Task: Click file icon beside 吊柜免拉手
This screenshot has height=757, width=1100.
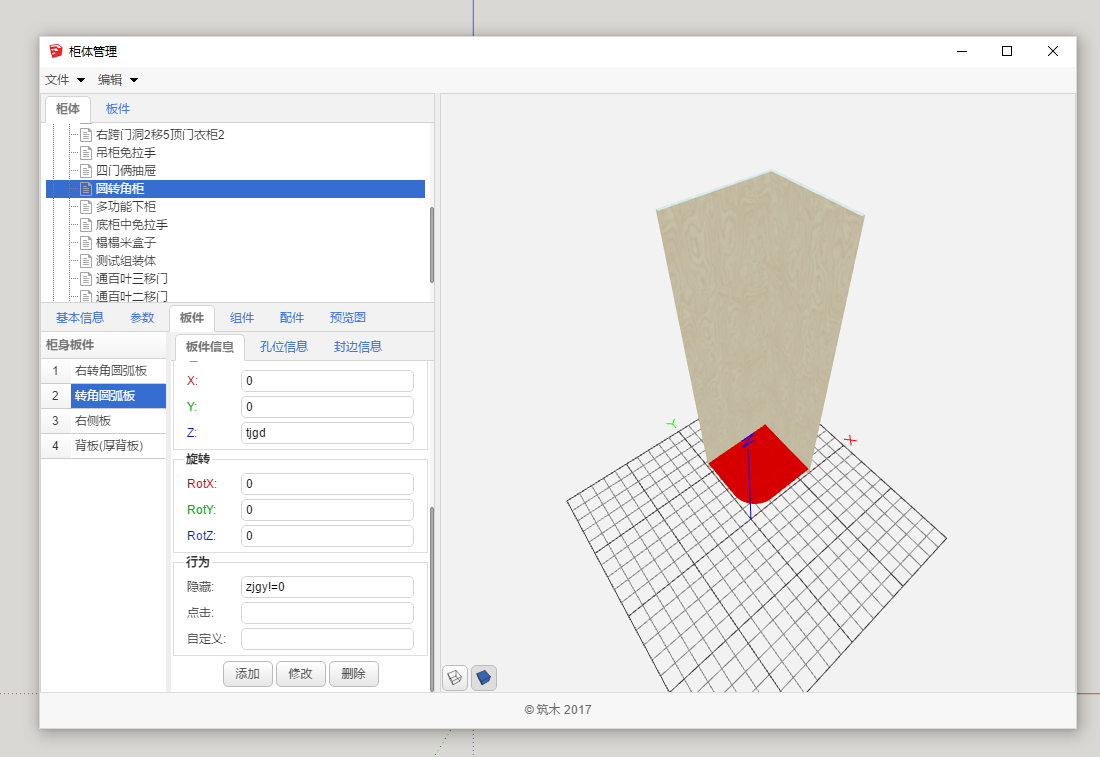Action: pos(86,153)
